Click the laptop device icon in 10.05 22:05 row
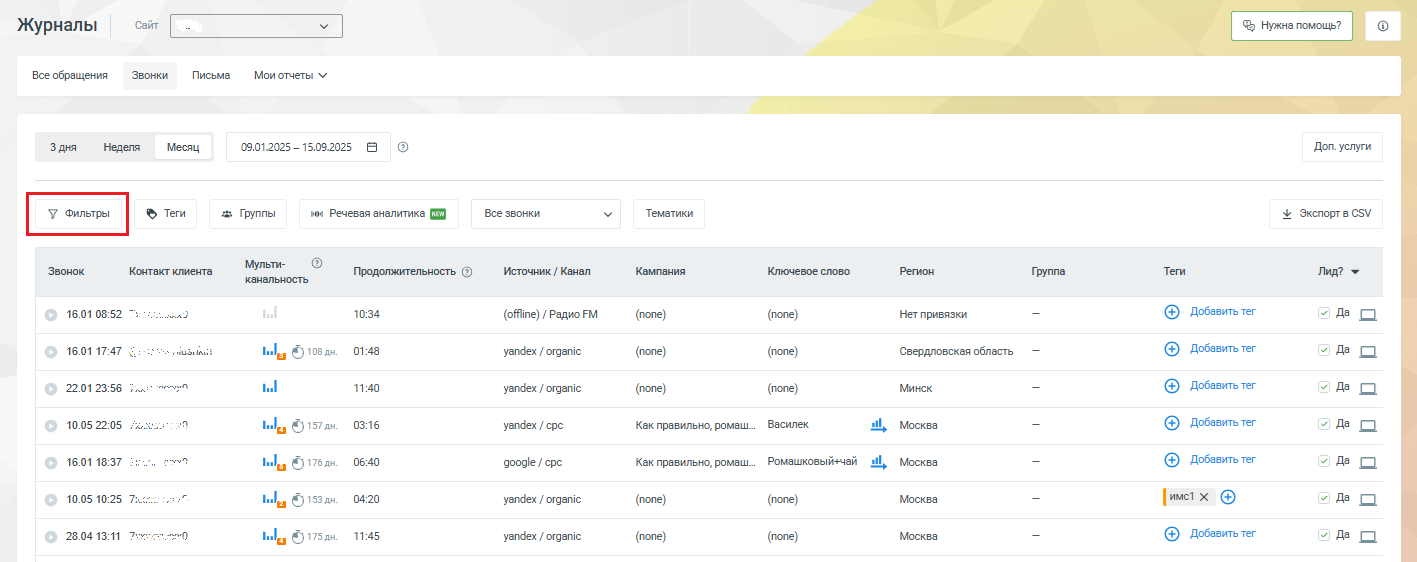Viewport: 1417px width, 562px height. point(1369,426)
